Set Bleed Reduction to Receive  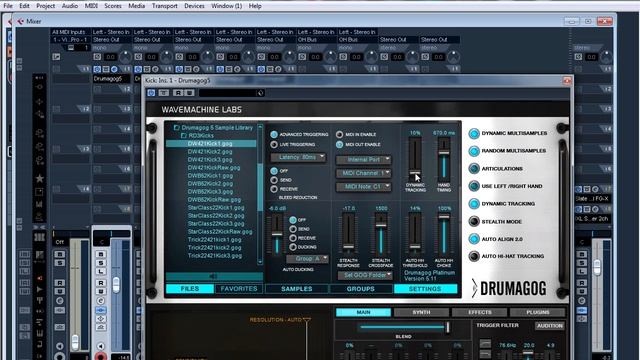tap(274, 189)
